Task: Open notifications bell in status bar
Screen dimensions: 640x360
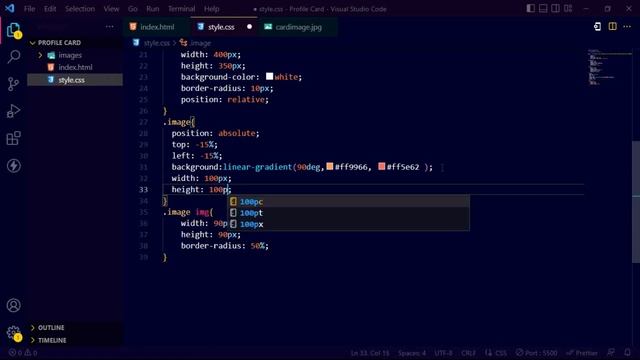Action: [627, 353]
